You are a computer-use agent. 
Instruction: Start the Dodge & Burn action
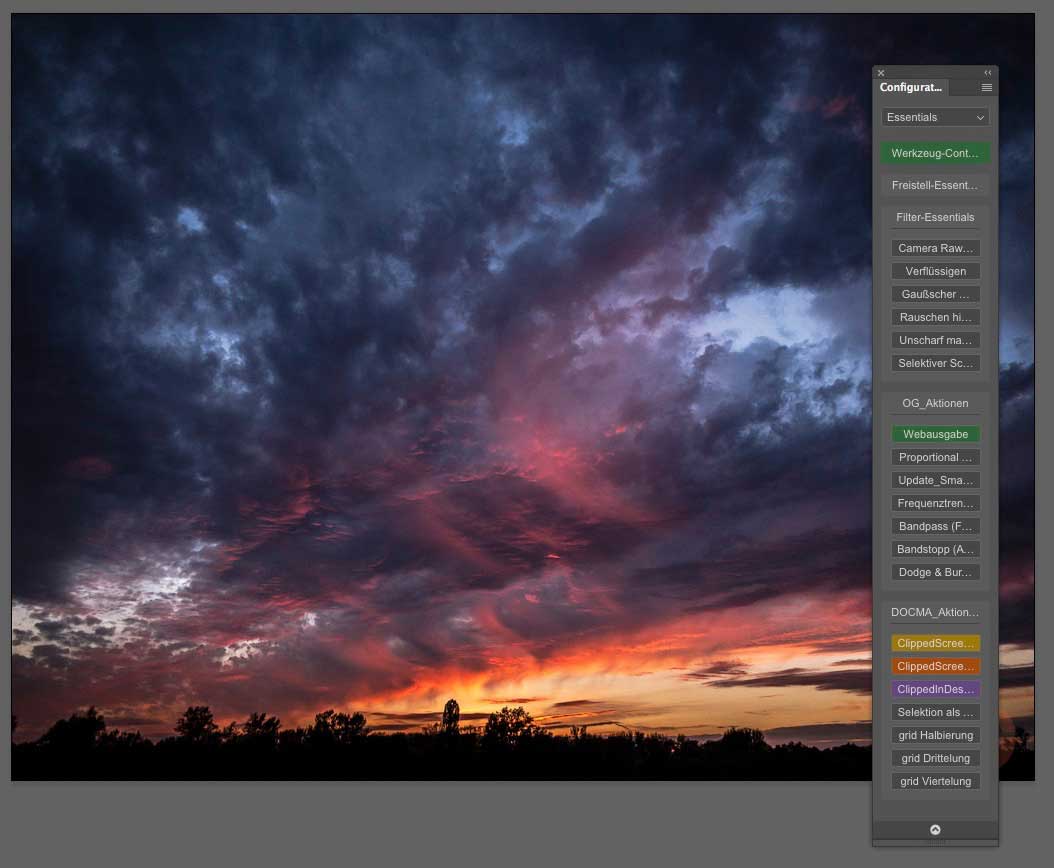(x=935, y=572)
